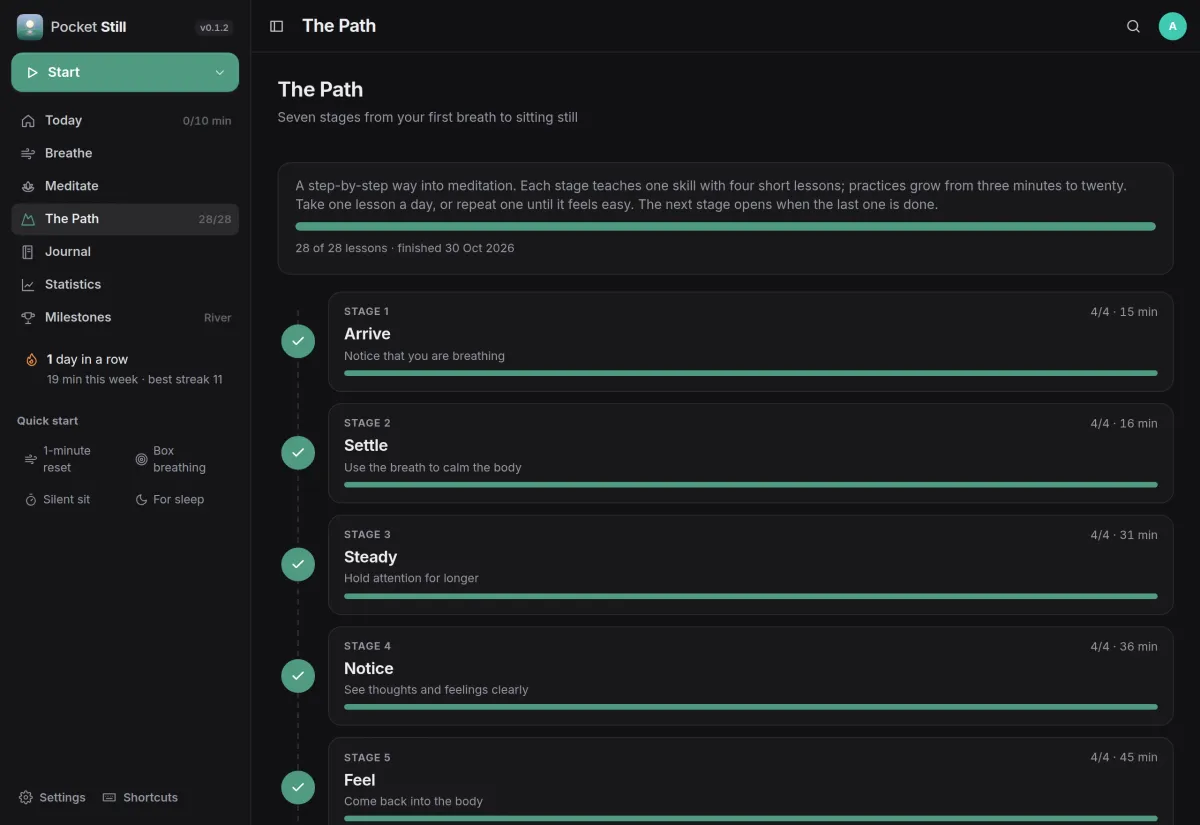The width and height of the screenshot is (1200, 825).
Task: Open search with the magnifier icon
Action: click(x=1133, y=26)
